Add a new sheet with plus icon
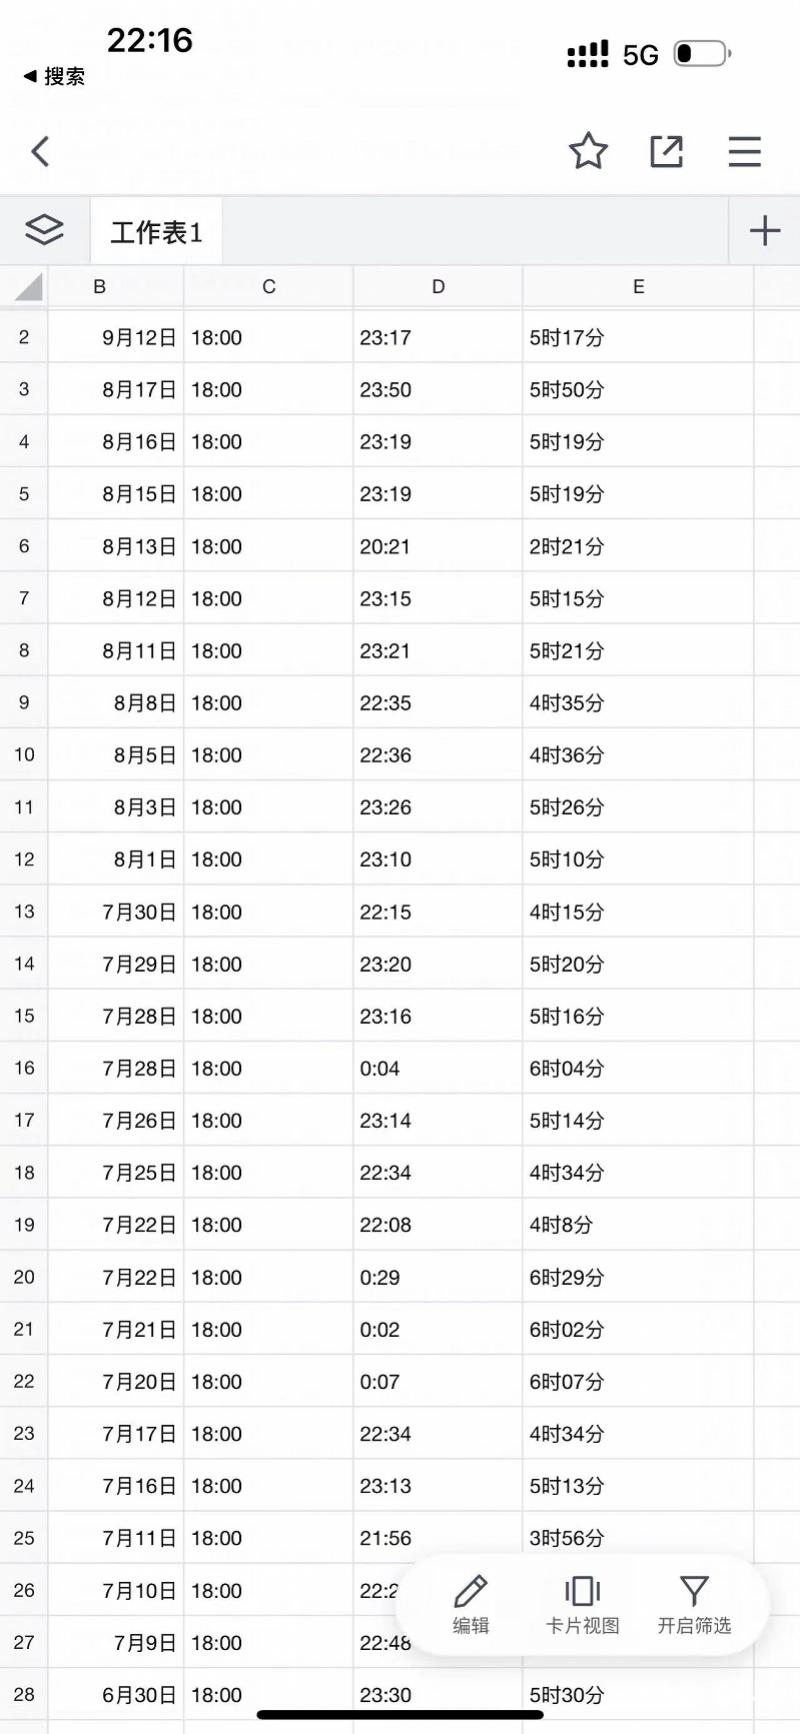Screen dimensions: 800x1734 [x=765, y=231]
